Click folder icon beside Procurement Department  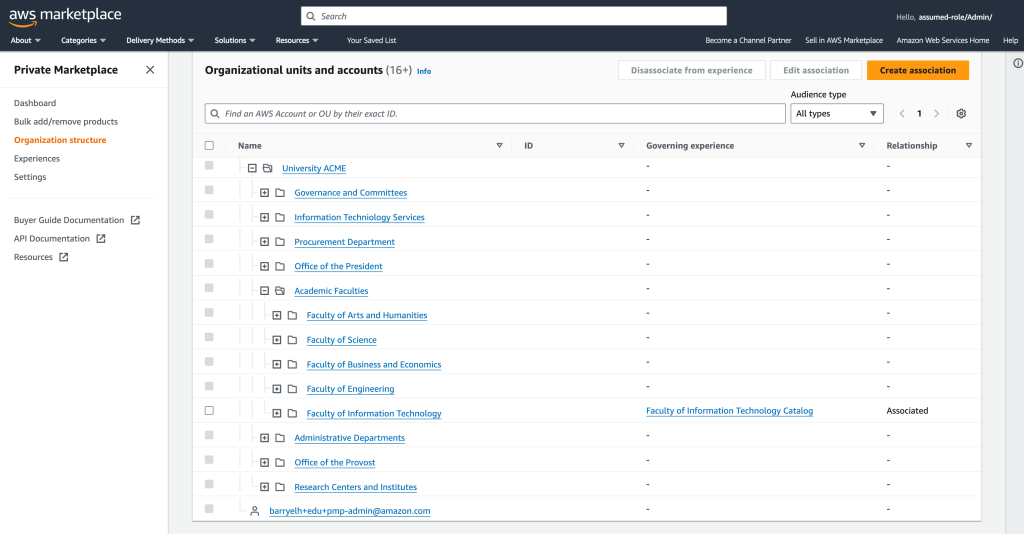pos(280,242)
